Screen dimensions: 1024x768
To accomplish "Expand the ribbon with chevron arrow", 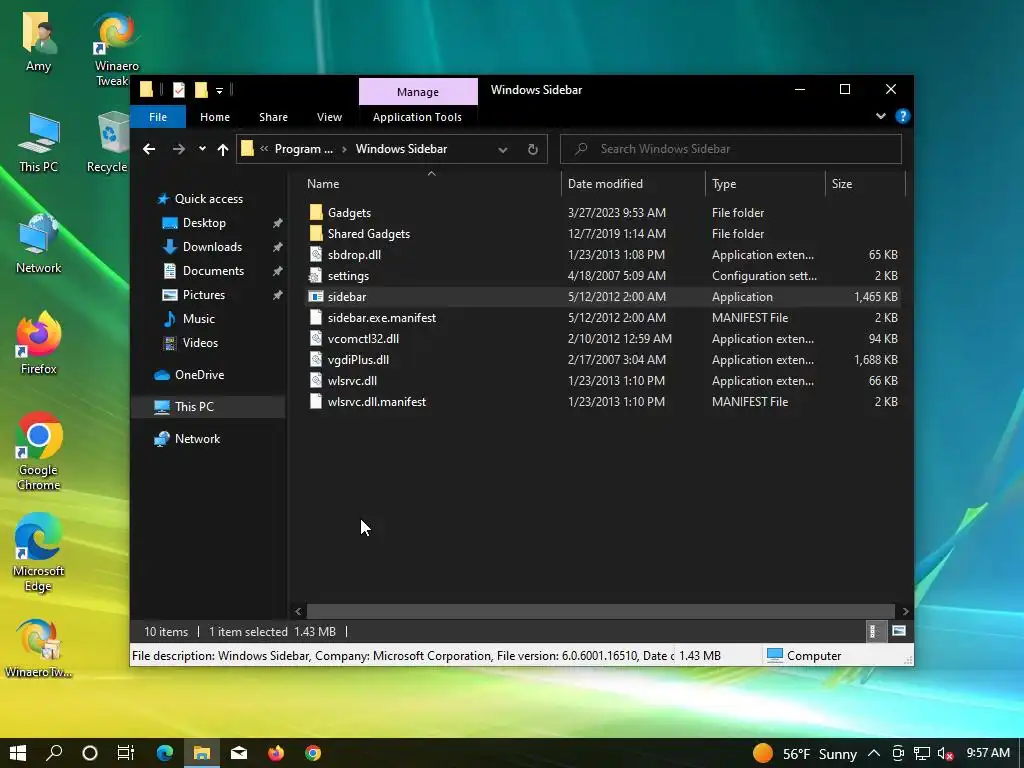I will click(880, 116).
